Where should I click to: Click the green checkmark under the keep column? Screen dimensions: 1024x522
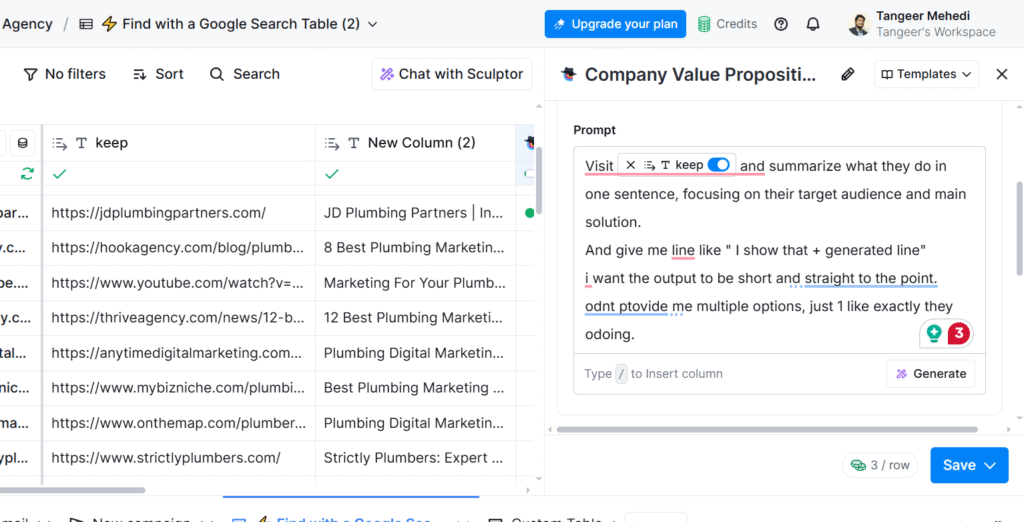click(59, 174)
